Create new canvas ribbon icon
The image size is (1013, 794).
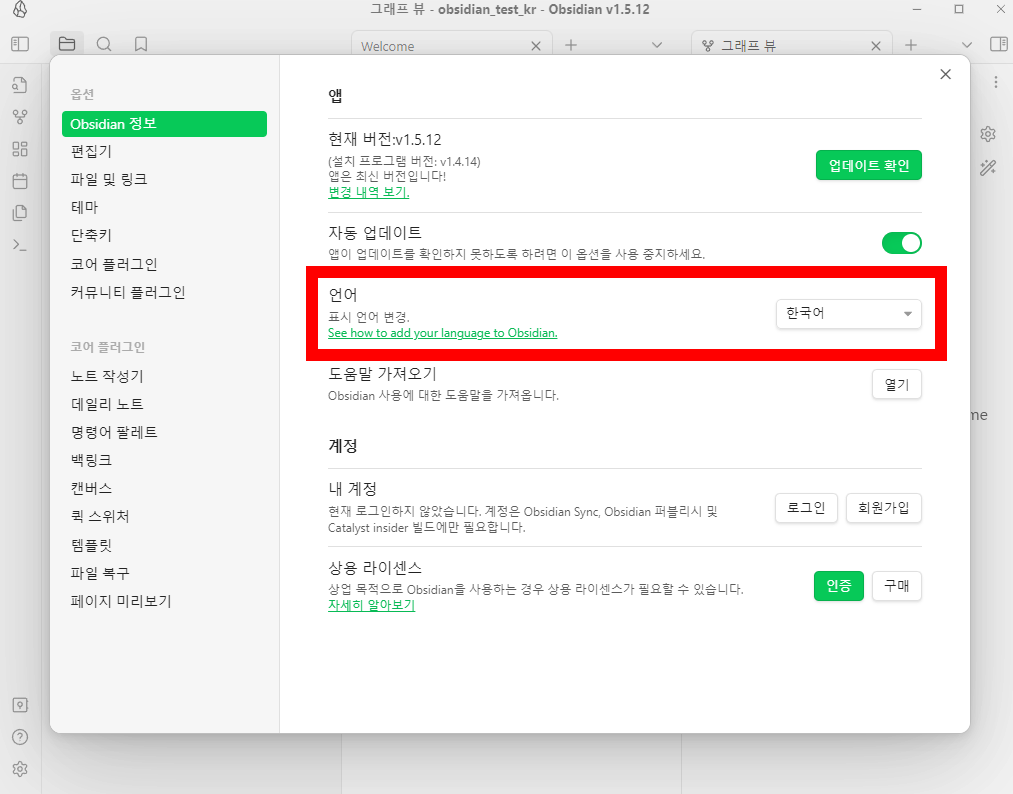click(20, 149)
